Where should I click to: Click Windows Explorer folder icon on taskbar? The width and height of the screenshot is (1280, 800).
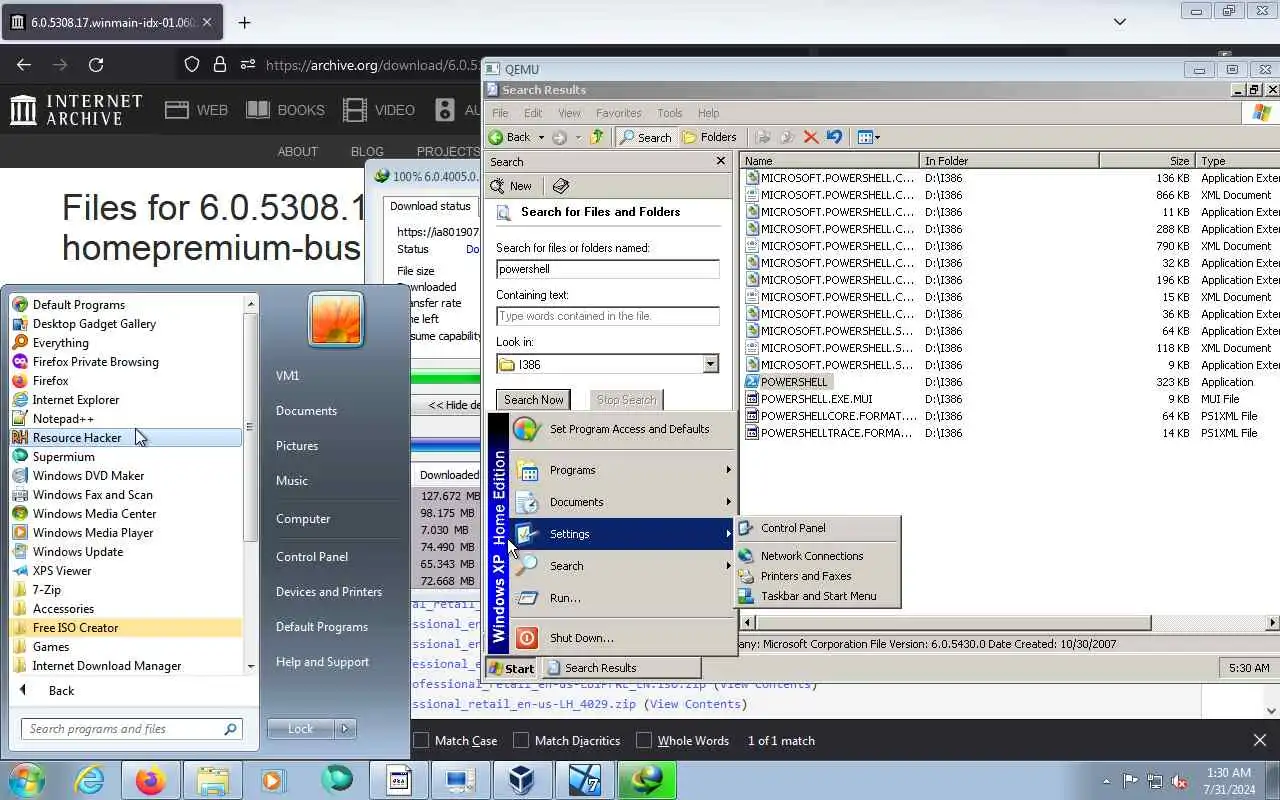point(213,780)
